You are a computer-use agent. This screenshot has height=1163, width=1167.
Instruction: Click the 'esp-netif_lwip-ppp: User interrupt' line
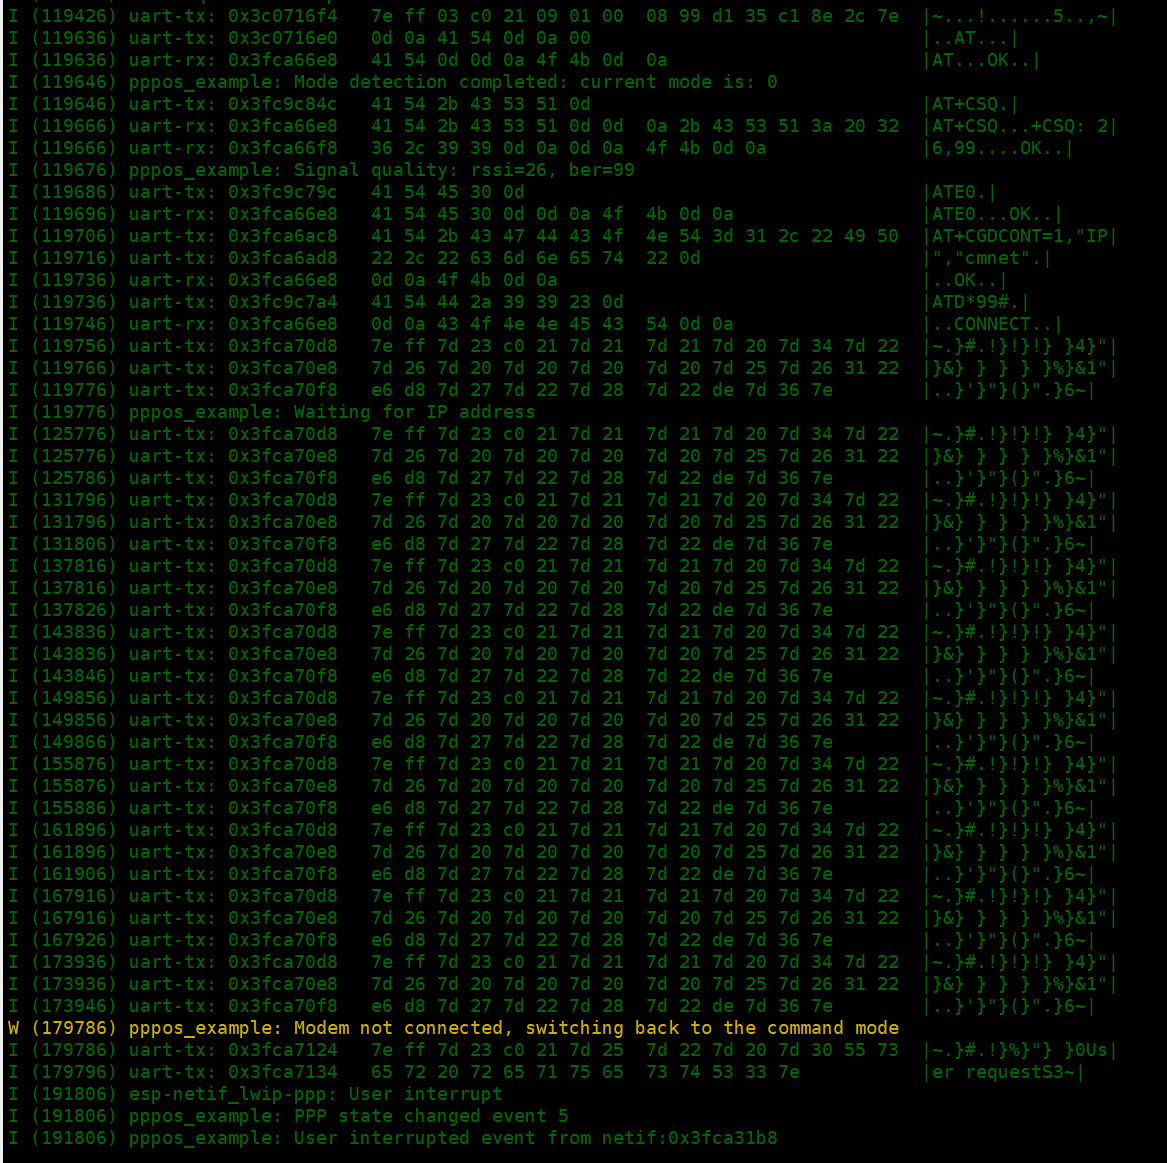tap(315, 1094)
